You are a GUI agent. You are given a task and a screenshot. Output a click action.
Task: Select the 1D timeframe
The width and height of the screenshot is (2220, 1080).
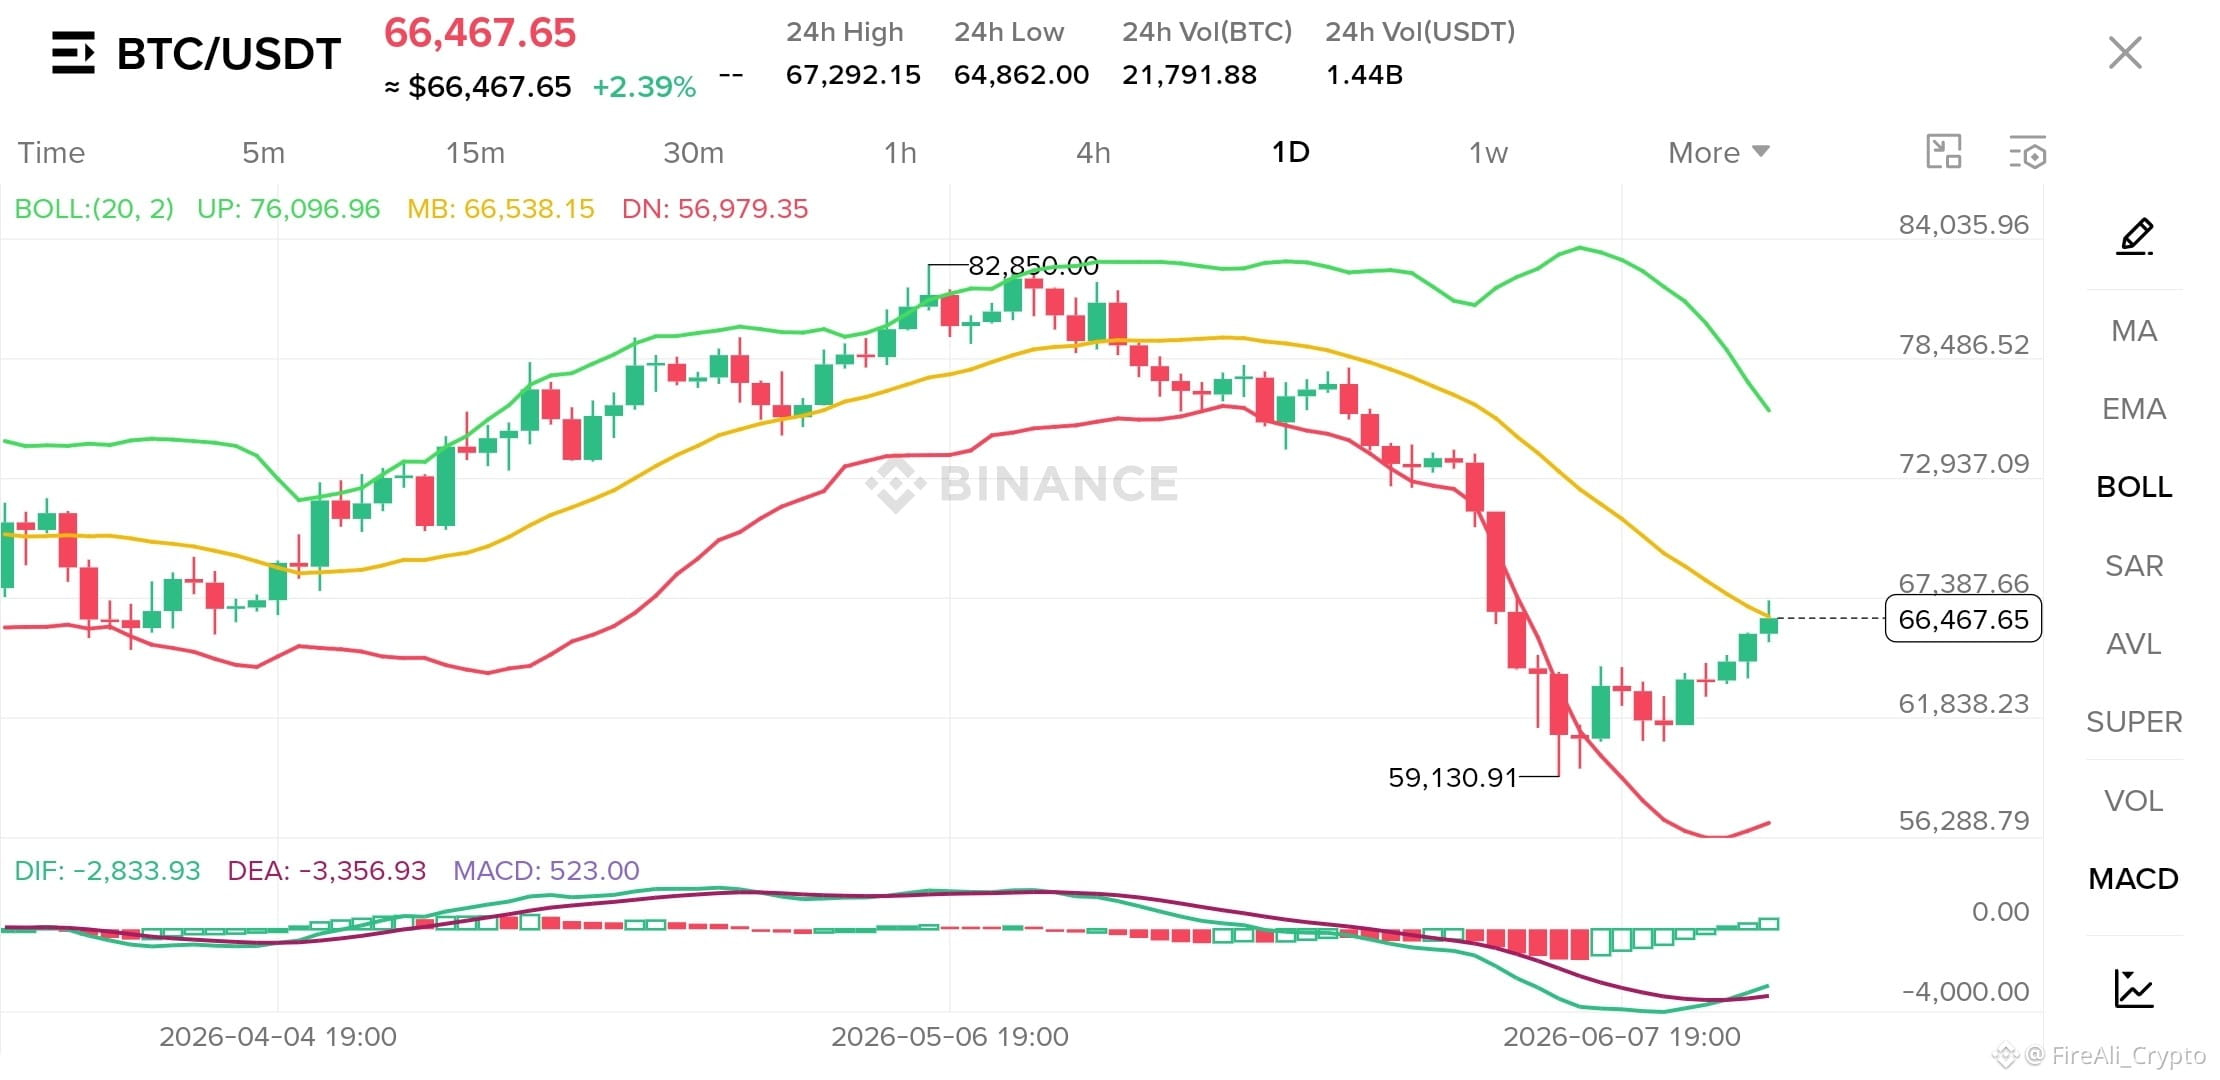pos(1290,152)
